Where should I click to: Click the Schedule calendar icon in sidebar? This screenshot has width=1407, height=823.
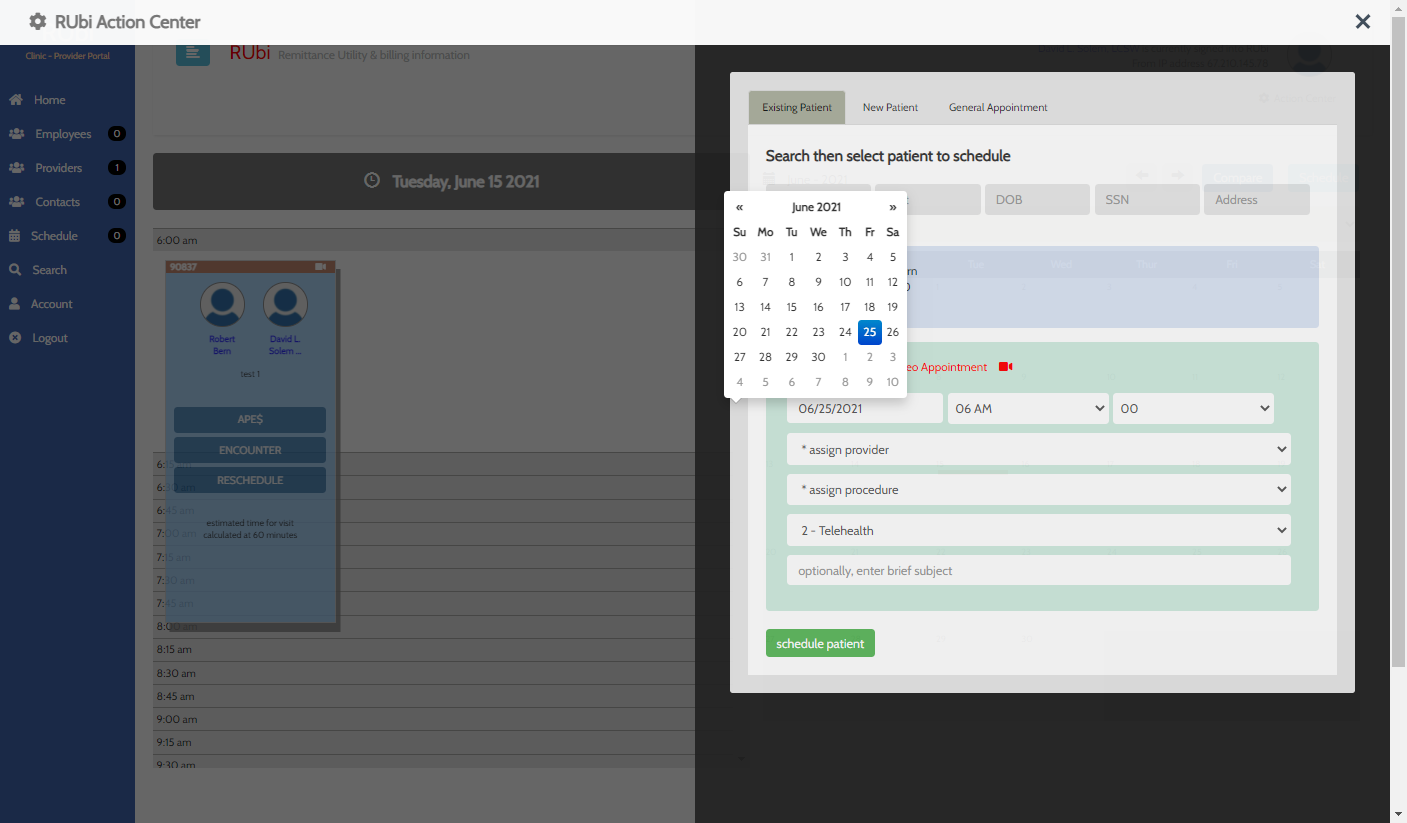click(15, 236)
